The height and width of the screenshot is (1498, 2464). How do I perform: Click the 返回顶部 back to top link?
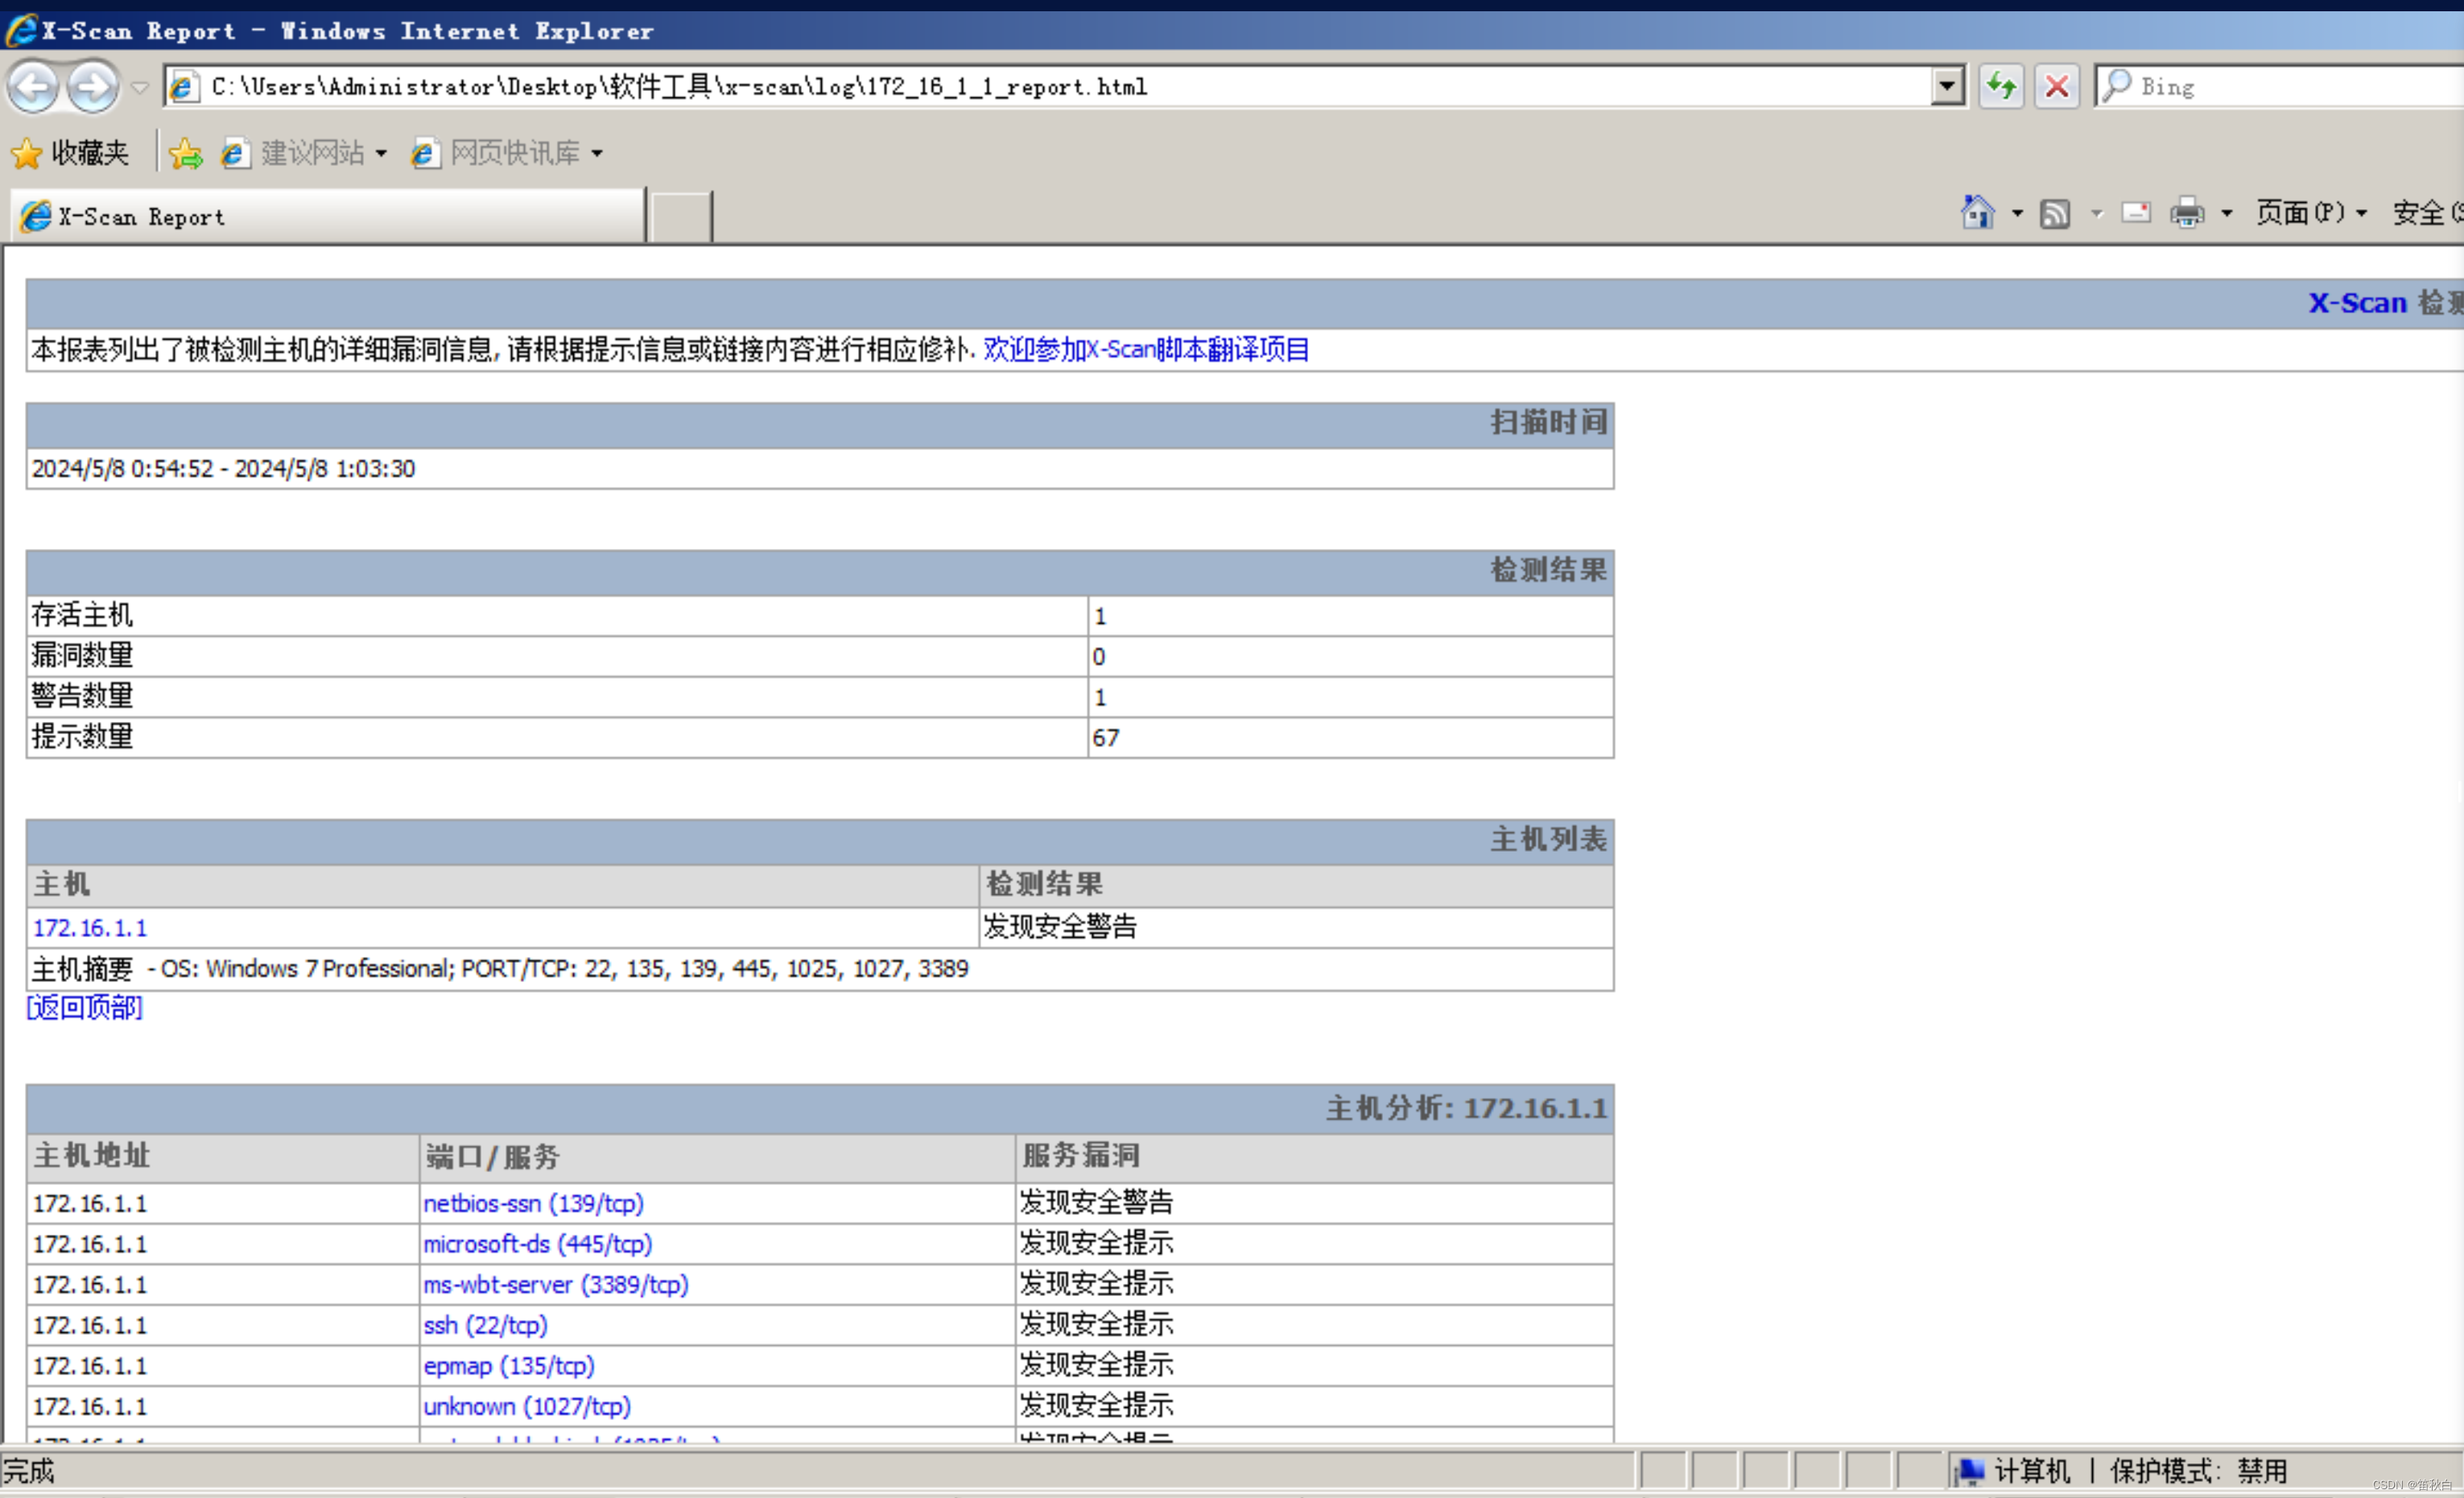coord(85,1007)
